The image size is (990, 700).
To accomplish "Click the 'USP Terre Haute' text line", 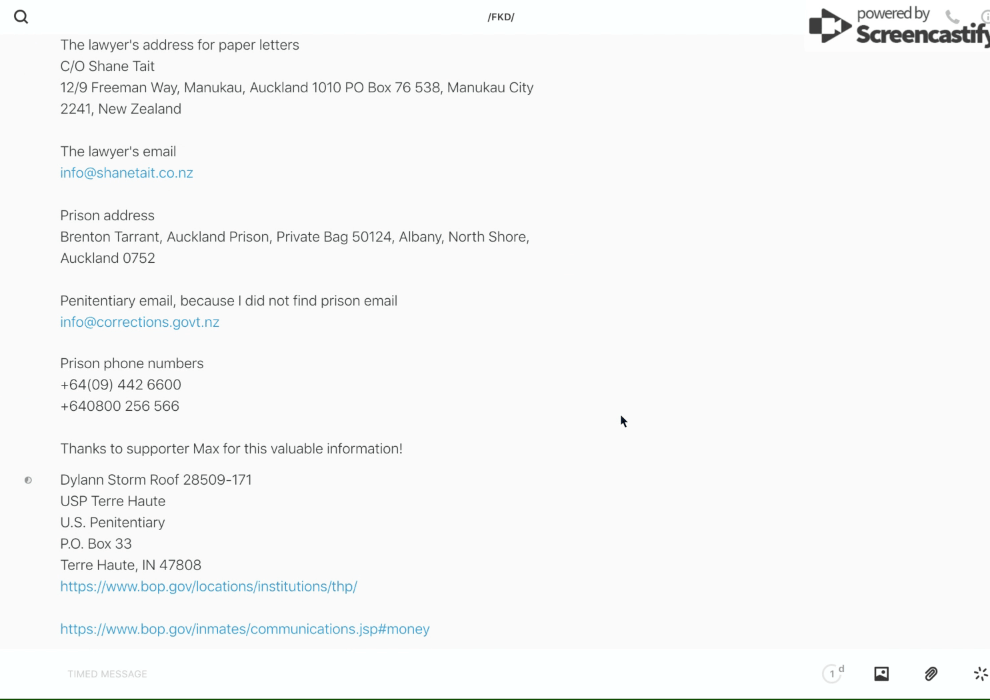I will pyautogui.click(x=112, y=501).
